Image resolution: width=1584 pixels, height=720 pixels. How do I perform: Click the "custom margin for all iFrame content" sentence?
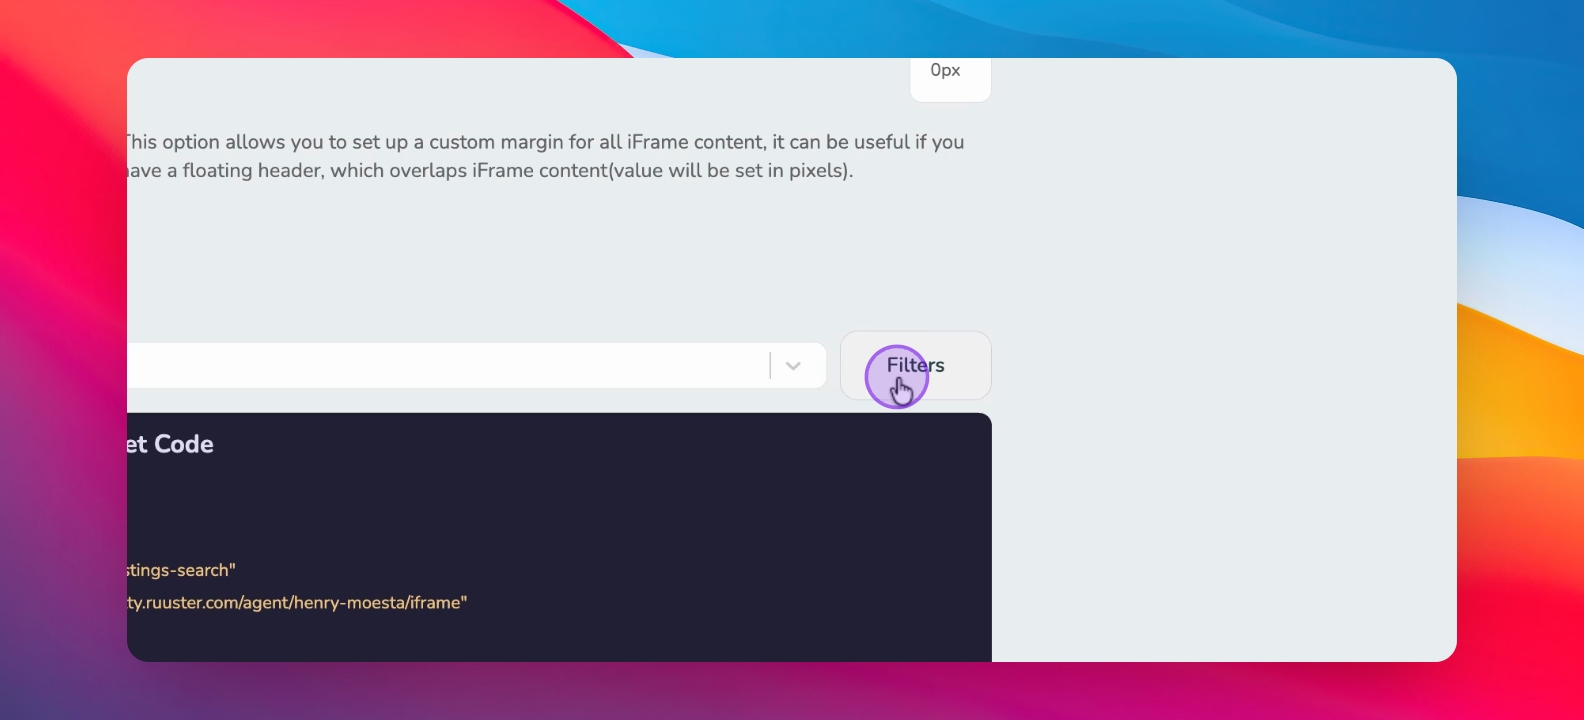click(545, 142)
